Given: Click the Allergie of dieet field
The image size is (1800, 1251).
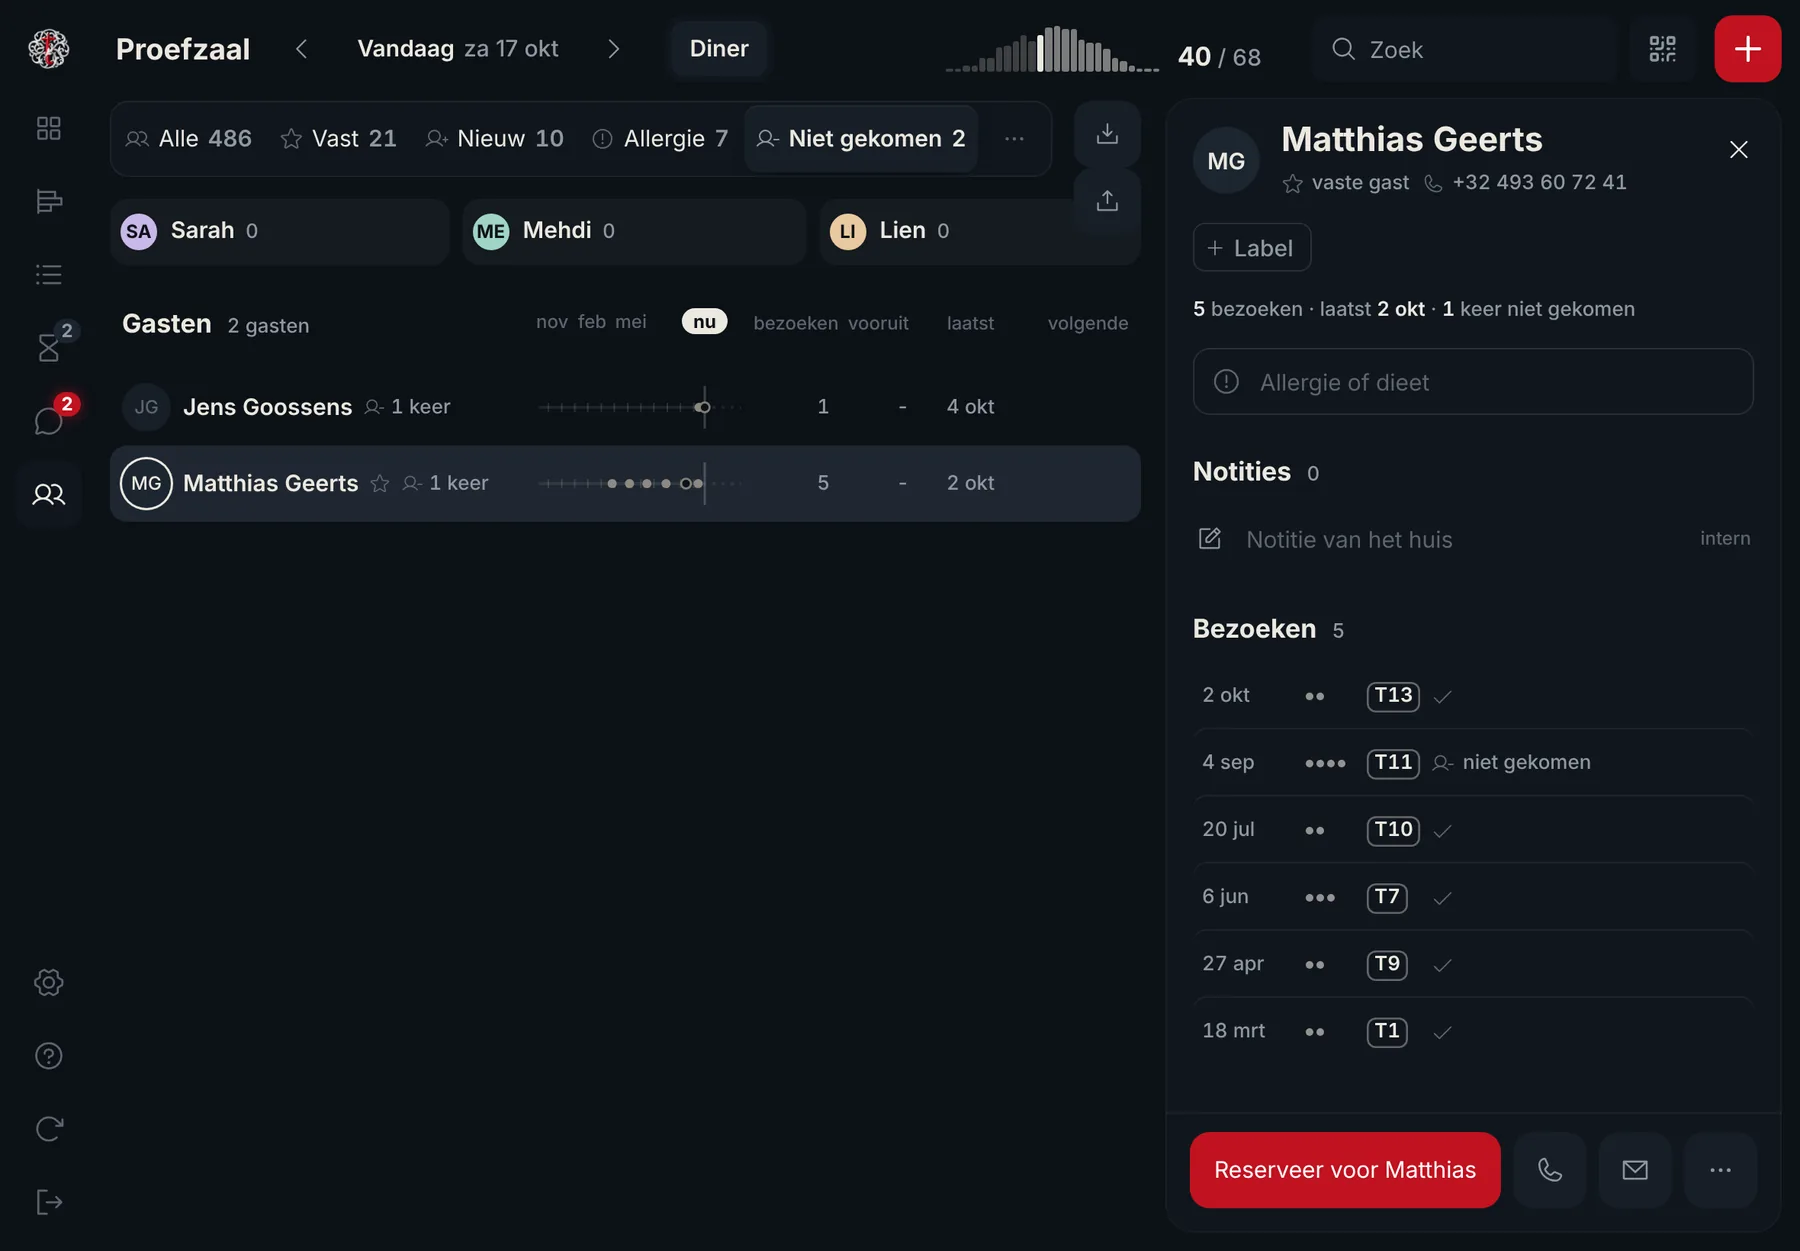Looking at the screenshot, I should (1473, 382).
